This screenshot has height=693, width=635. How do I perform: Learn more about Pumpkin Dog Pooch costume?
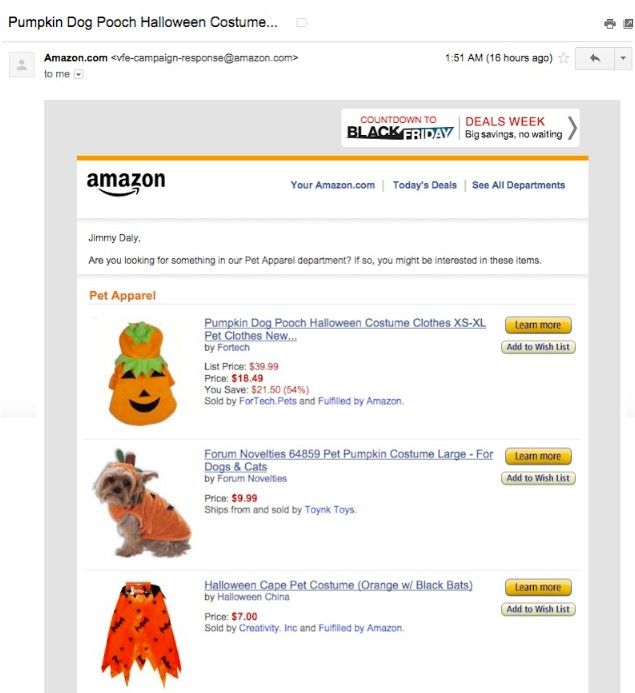538,325
